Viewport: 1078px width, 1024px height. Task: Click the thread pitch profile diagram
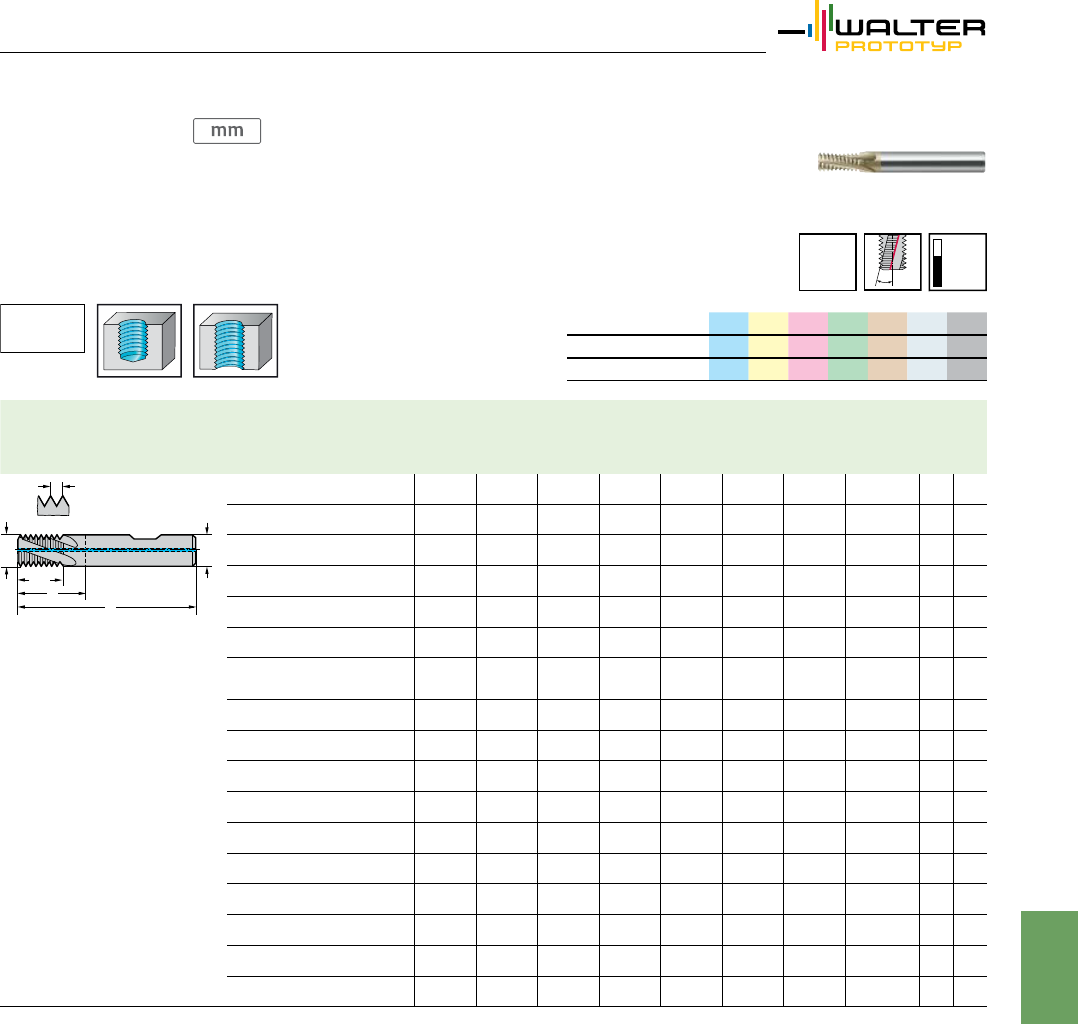pos(54,499)
